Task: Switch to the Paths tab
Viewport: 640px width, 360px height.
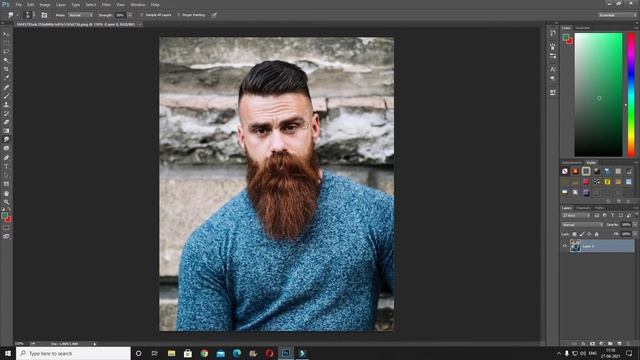Action: [600, 208]
